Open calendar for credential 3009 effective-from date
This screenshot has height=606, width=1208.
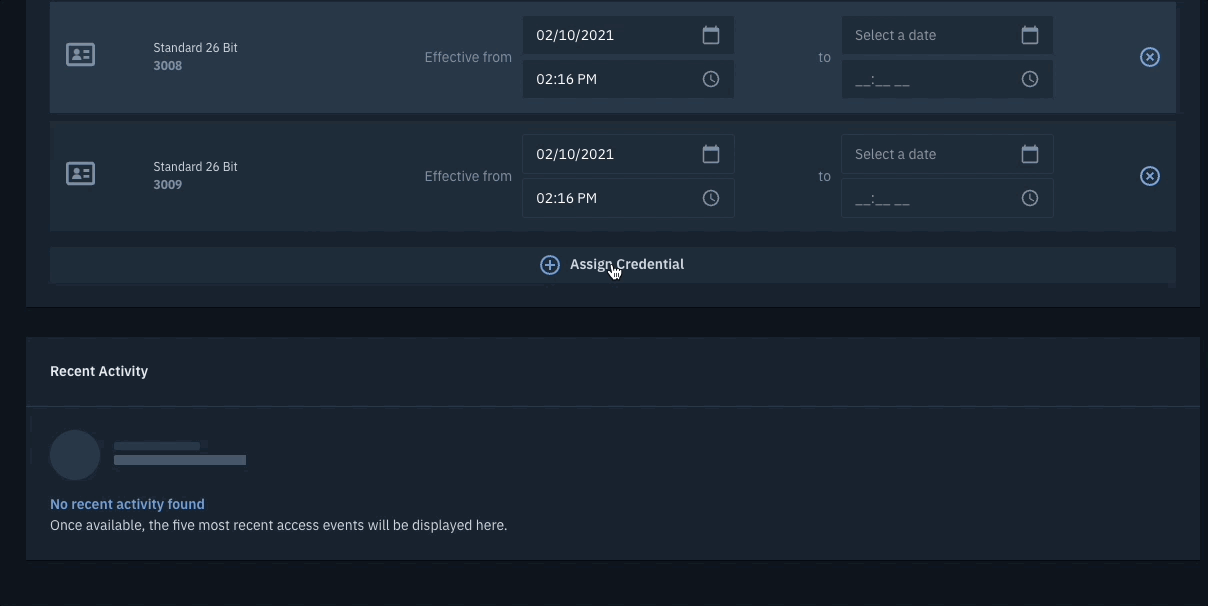[711, 154]
